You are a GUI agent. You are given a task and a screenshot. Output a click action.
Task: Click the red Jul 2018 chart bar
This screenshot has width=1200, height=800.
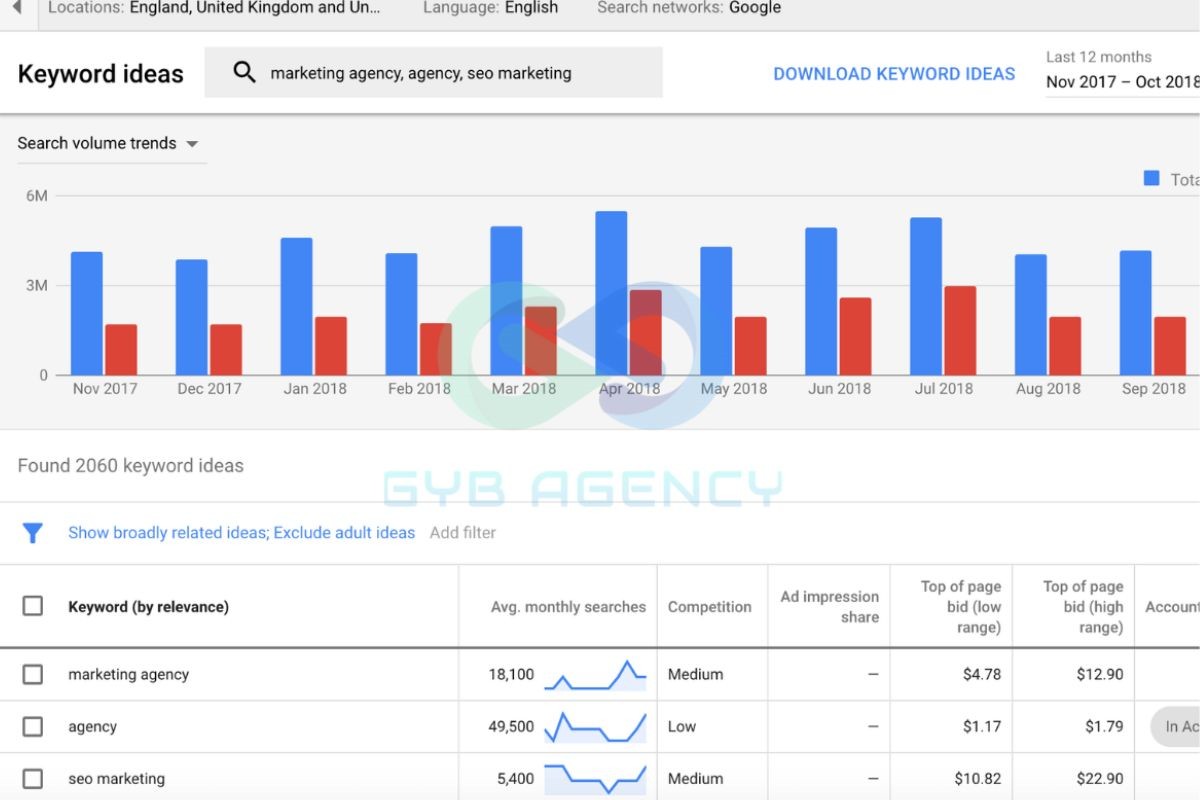(960, 331)
